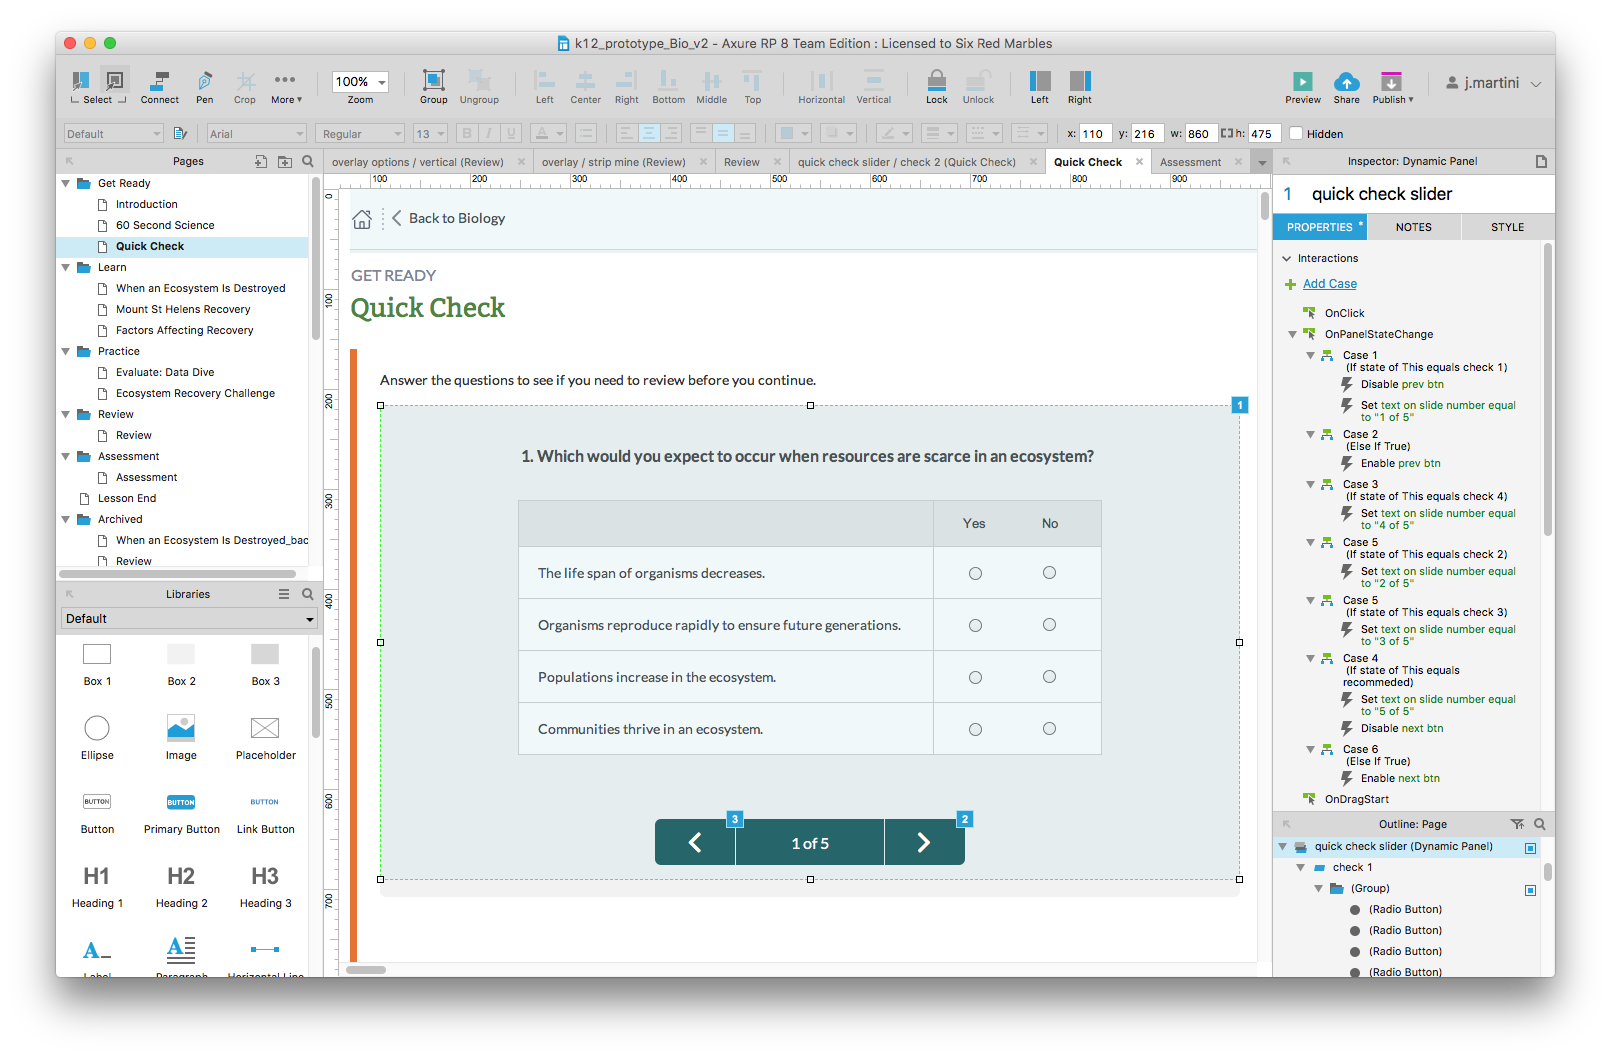Click the Lock icon in toolbar
Viewport: 1611px width, 1057px height.
click(936, 81)
